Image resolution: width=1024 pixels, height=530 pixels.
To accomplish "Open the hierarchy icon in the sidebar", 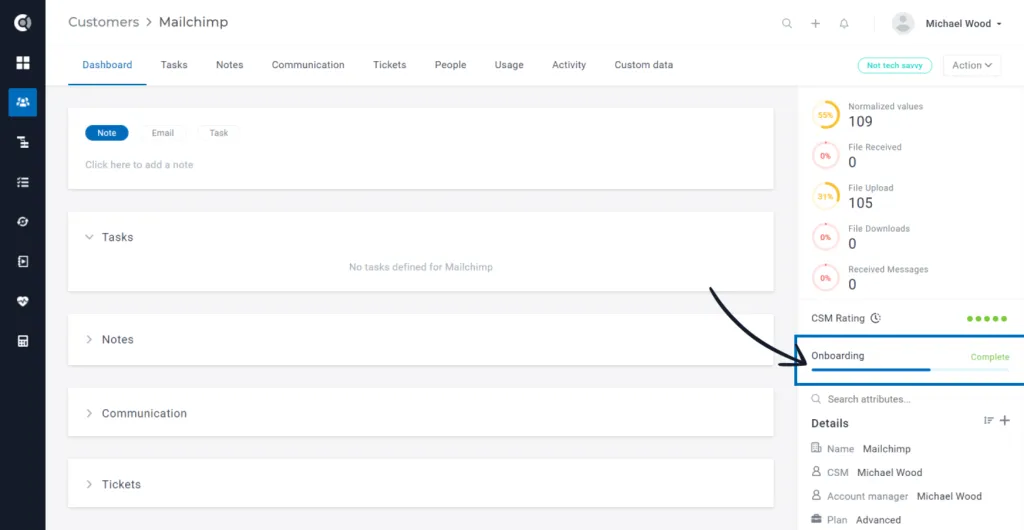I will 23,142.
